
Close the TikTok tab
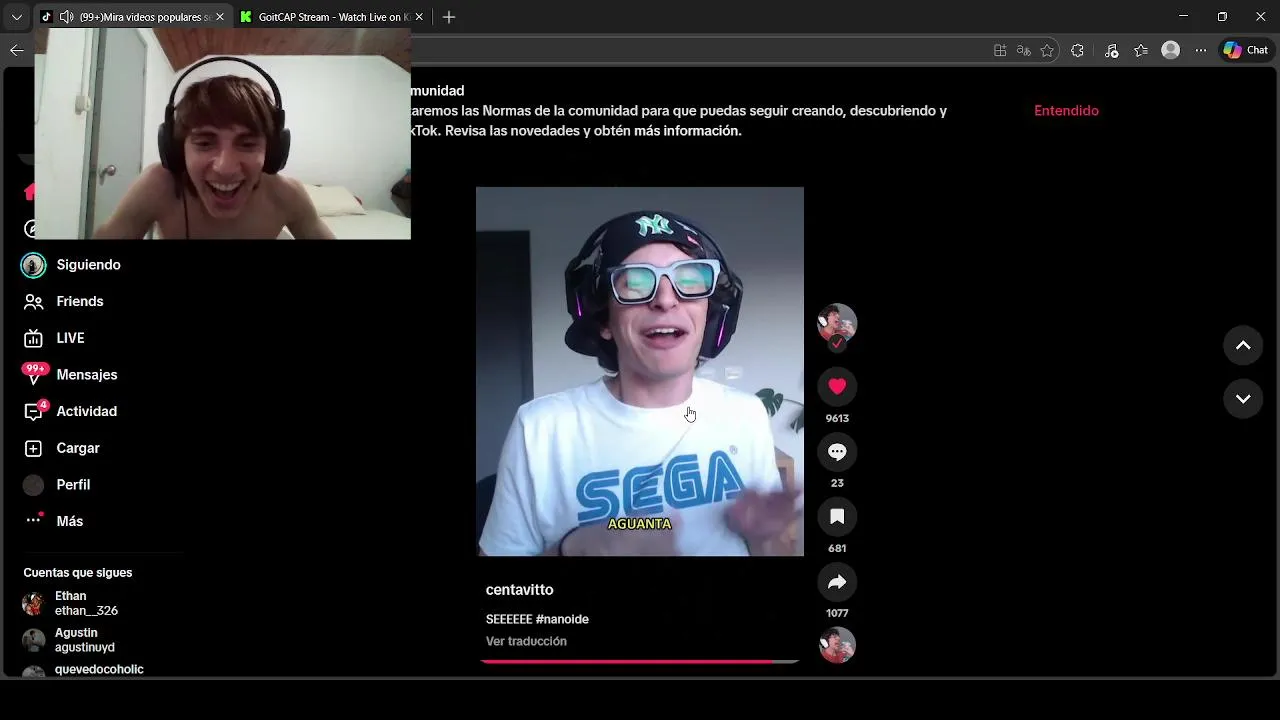[220, 17]
